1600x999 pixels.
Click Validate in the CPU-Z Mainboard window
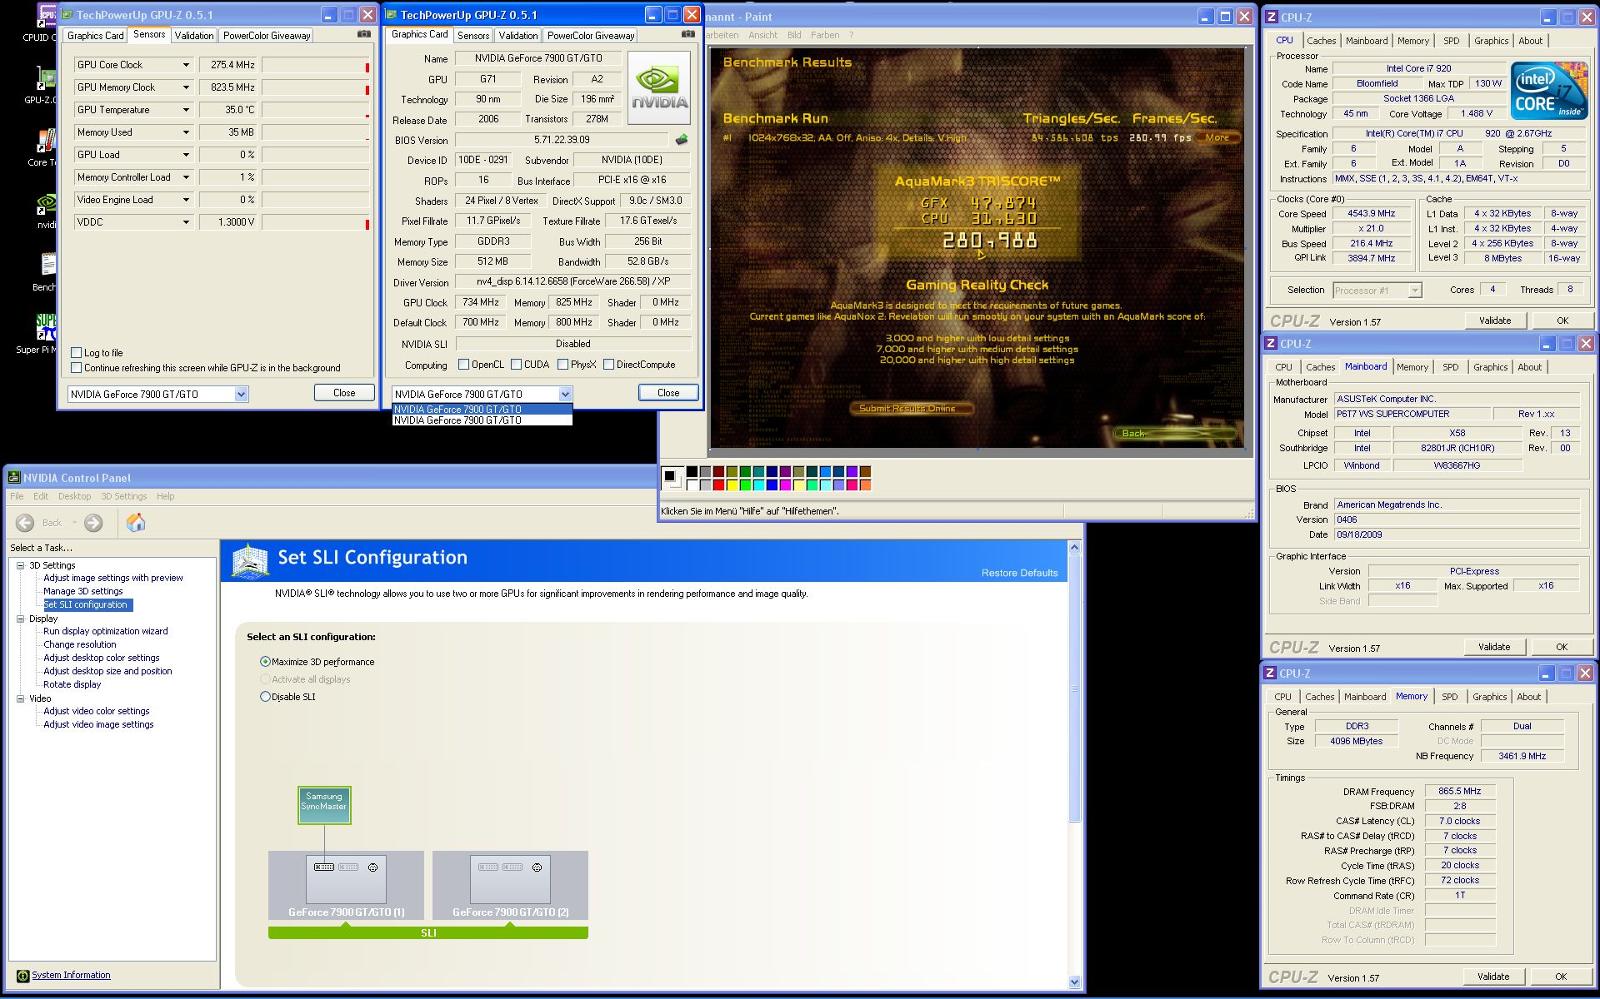[1494, 647]
